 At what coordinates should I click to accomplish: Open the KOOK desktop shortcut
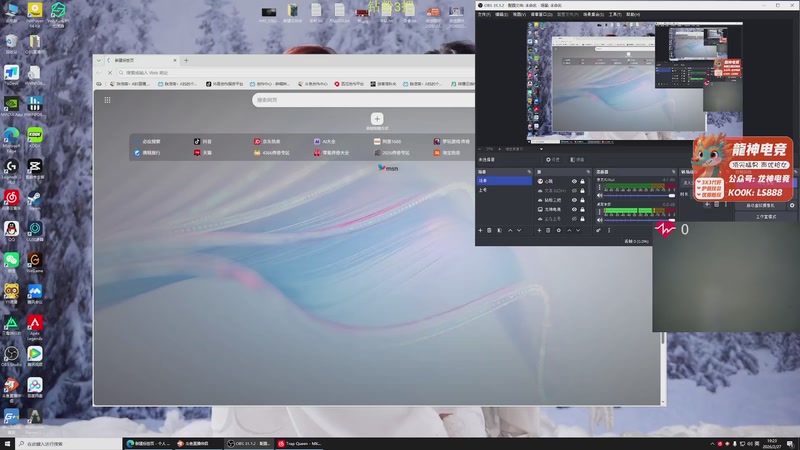pyautogui.click(x=35, y=135)
